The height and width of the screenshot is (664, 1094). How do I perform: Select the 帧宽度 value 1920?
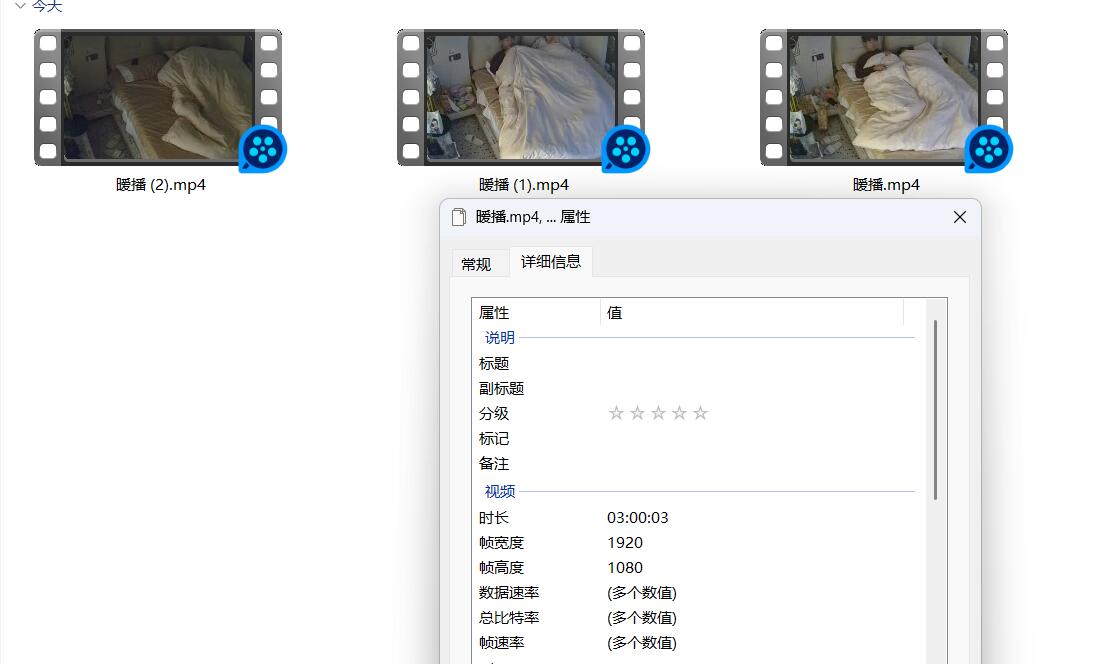coord(624,543)
